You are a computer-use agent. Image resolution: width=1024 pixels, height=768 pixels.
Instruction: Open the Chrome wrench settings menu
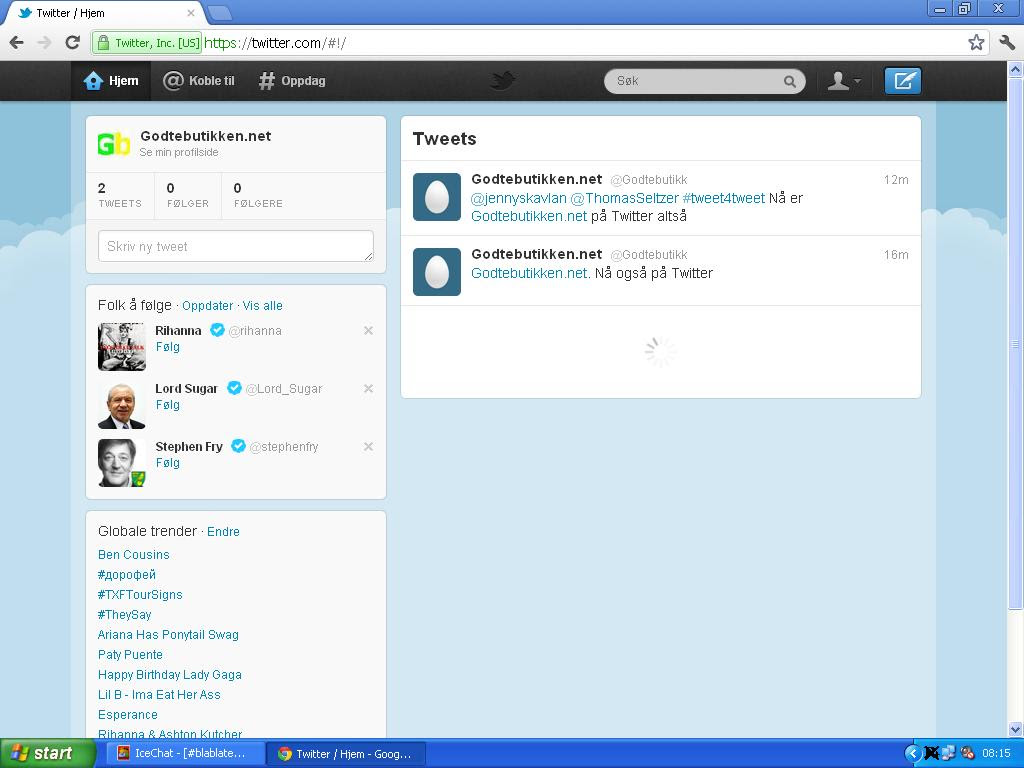click(1007, 43)
